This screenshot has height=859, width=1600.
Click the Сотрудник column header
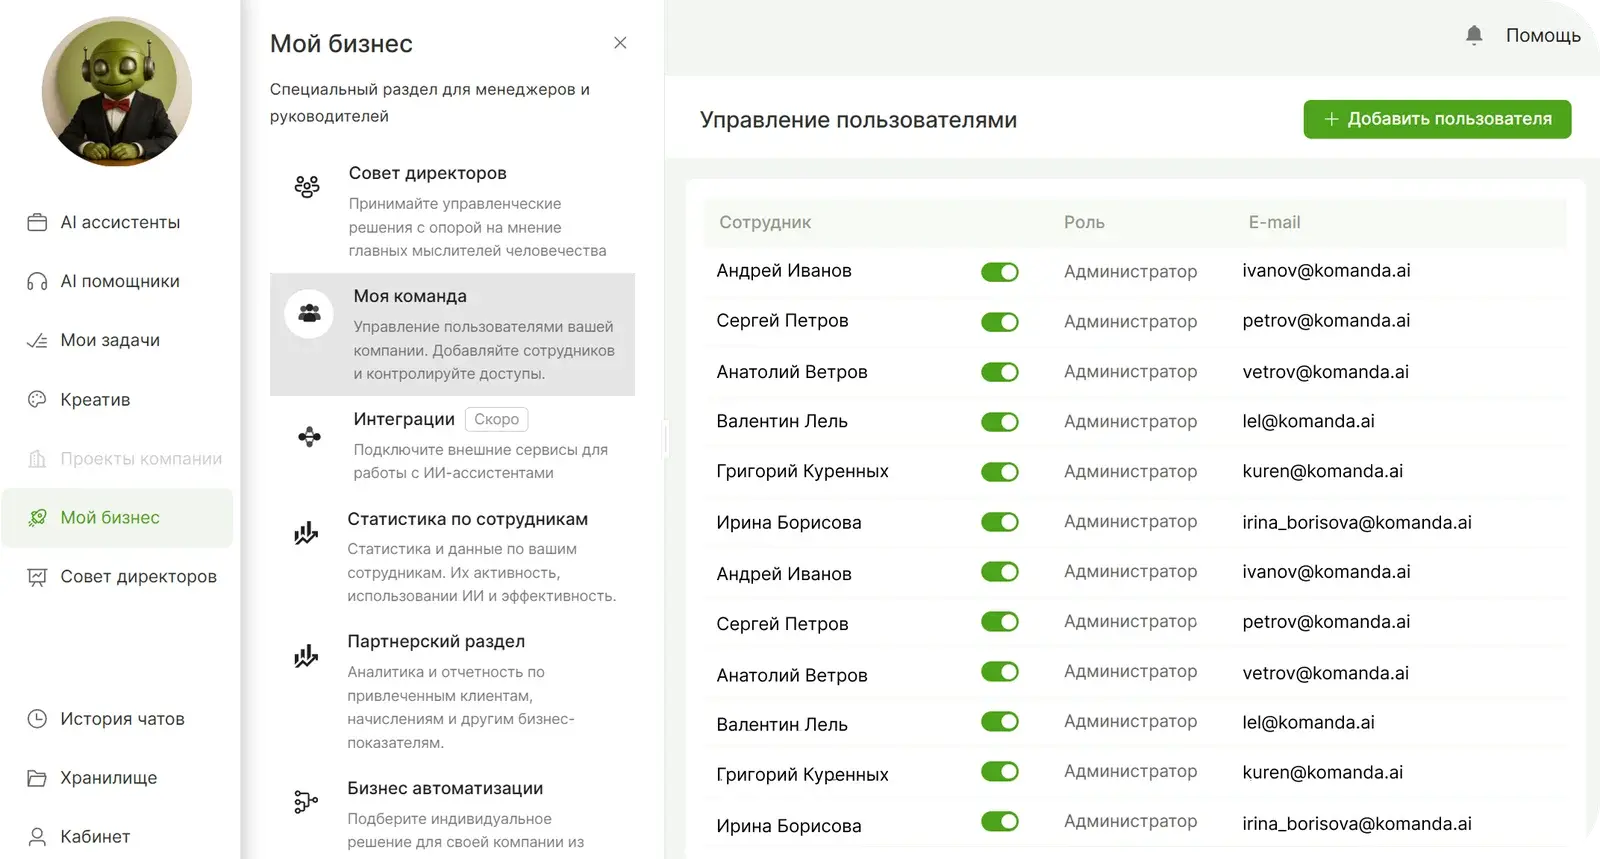click(765, 222)
